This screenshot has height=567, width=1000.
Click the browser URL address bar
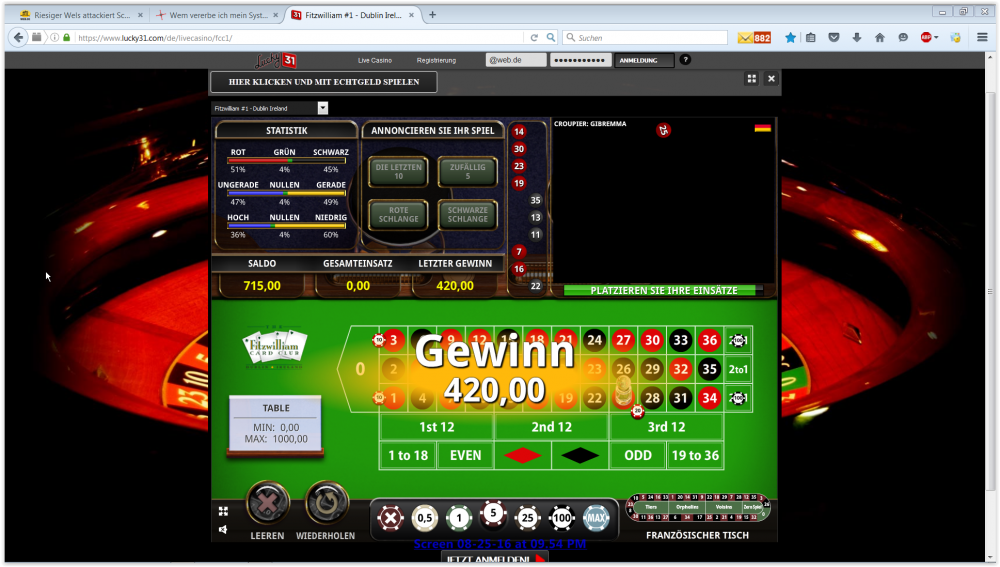[x=300, y=38]
